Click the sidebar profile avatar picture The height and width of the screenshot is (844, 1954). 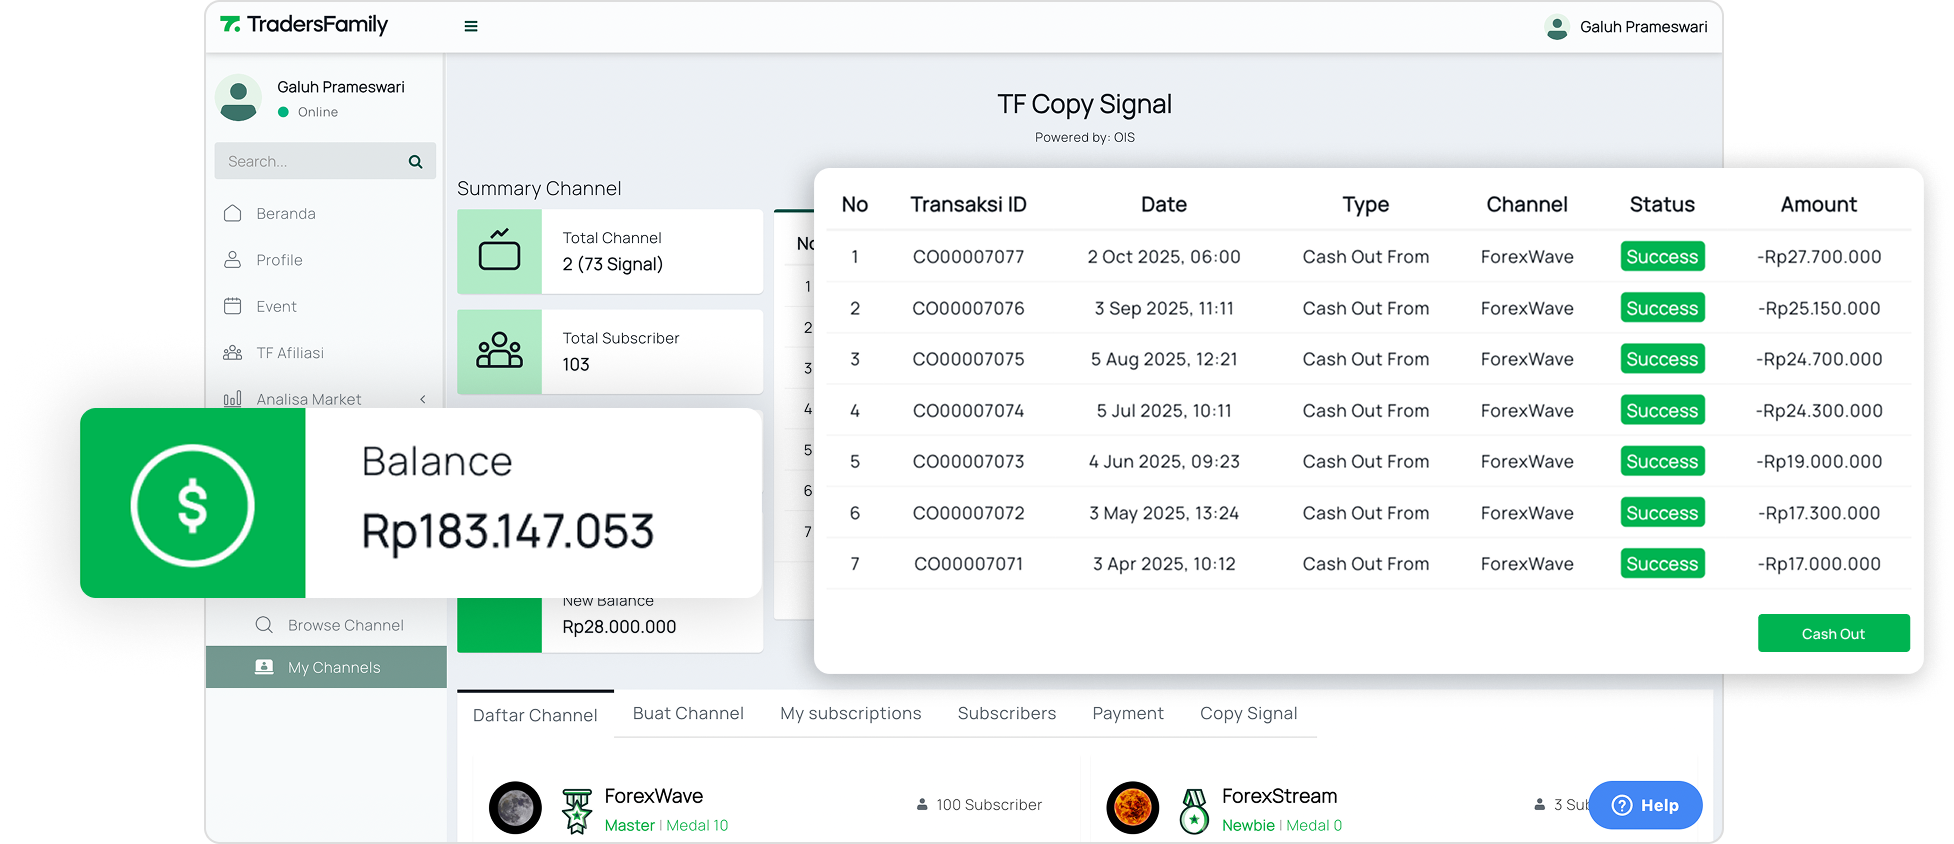coord(238,98)
